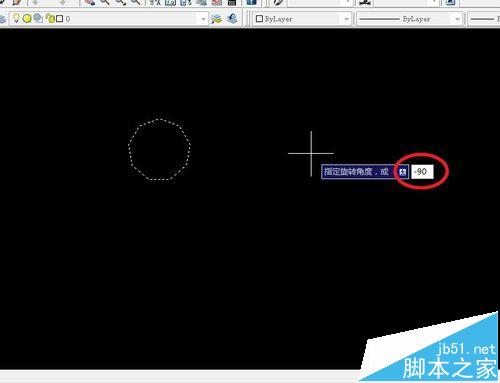This screenshot has height=383, width=500.
Task: Open the ByLayer color control dropdown
Action: click(x=347, y=19)
